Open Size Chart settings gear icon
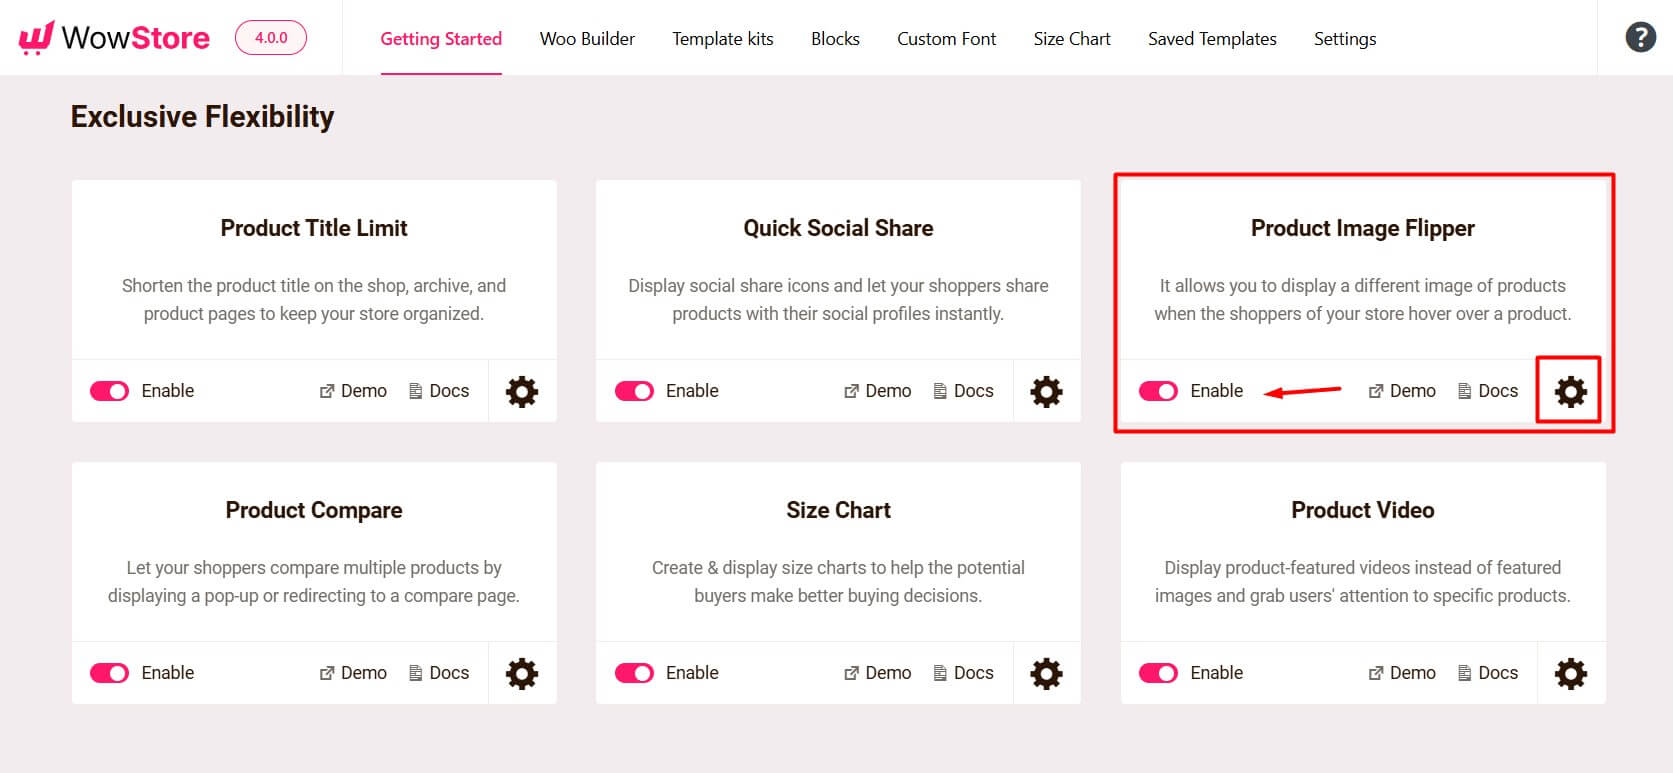This screenshot has height=773, width=1673. click(x=1046, y=673)
